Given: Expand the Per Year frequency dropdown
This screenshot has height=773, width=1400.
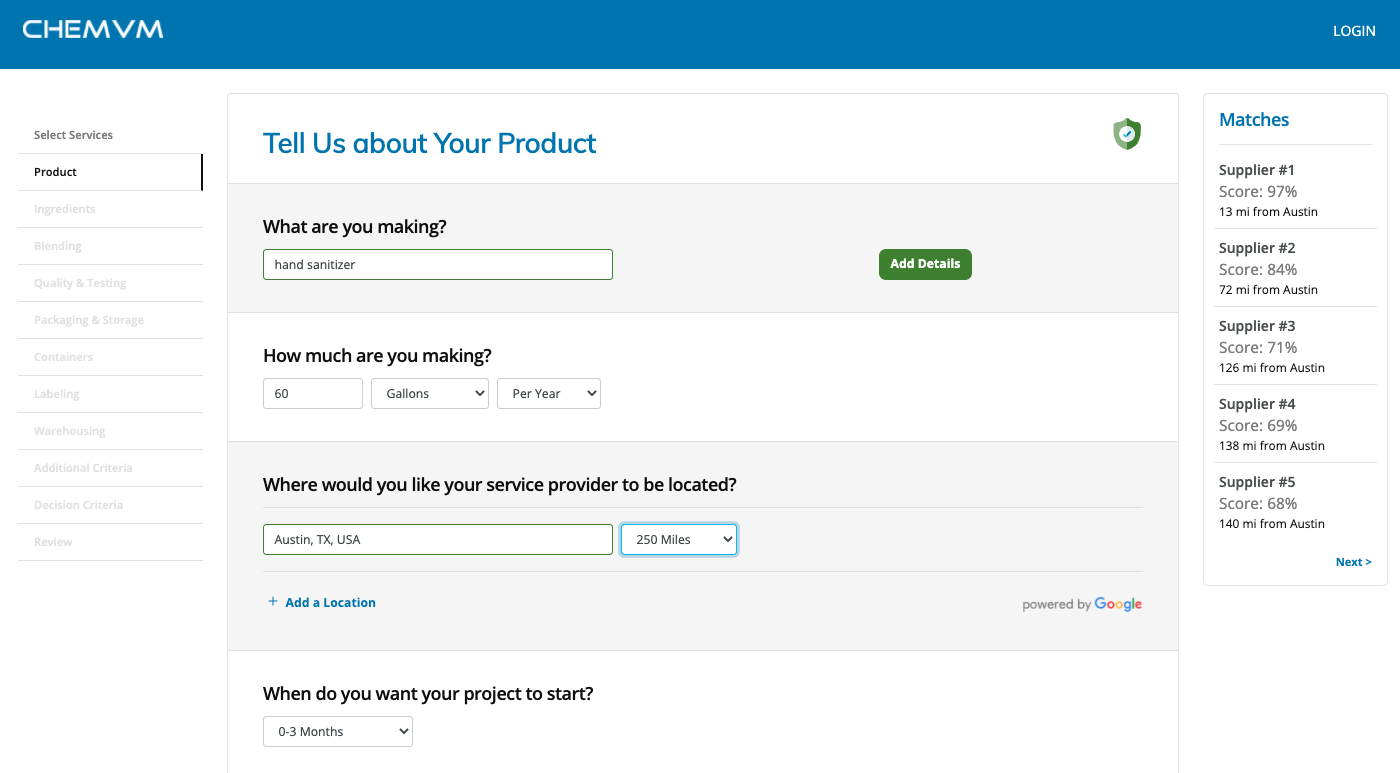Looking at the screenshot, I should 548,393.
